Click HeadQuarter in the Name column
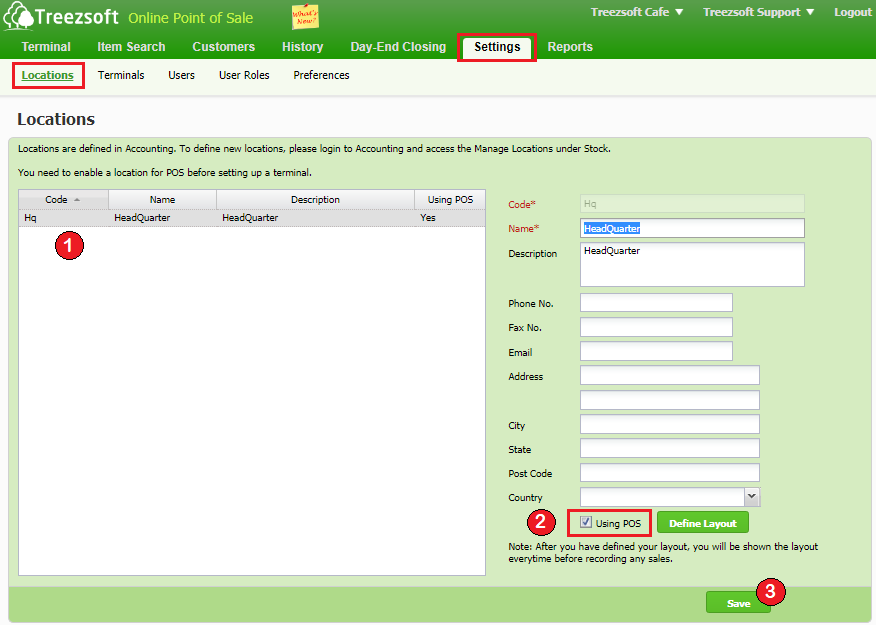 [142, 218]
